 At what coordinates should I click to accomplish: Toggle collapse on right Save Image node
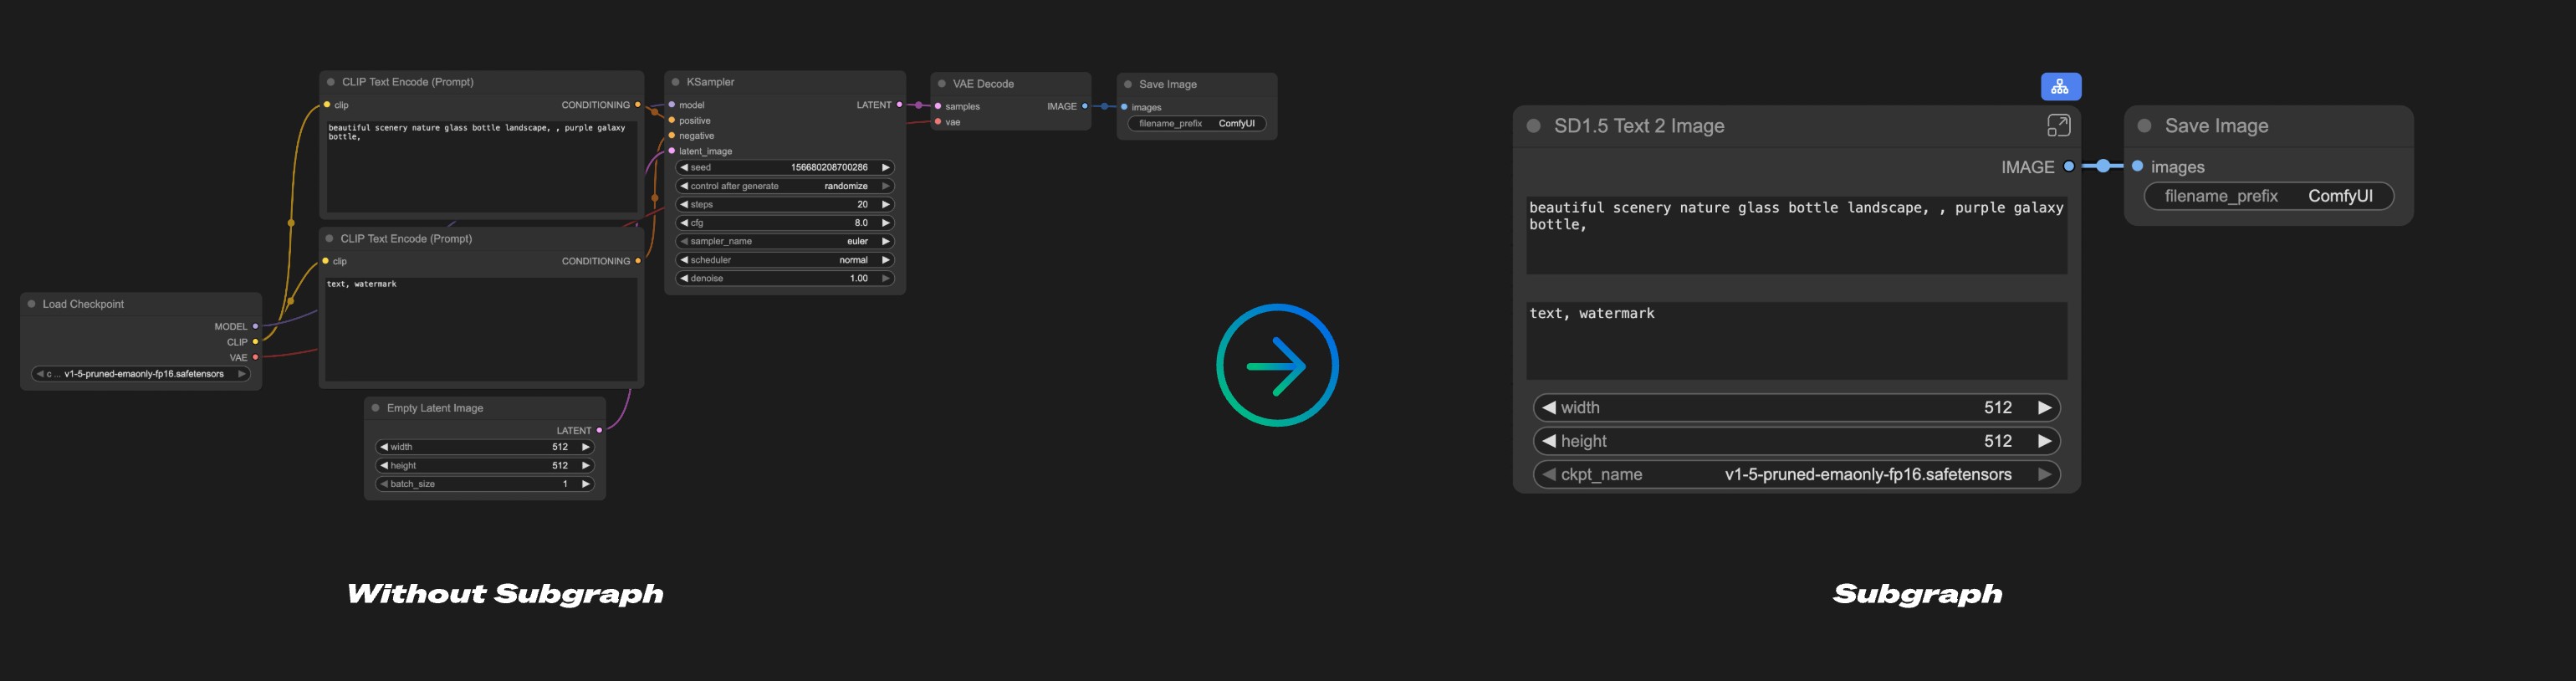coord(2144,126)
